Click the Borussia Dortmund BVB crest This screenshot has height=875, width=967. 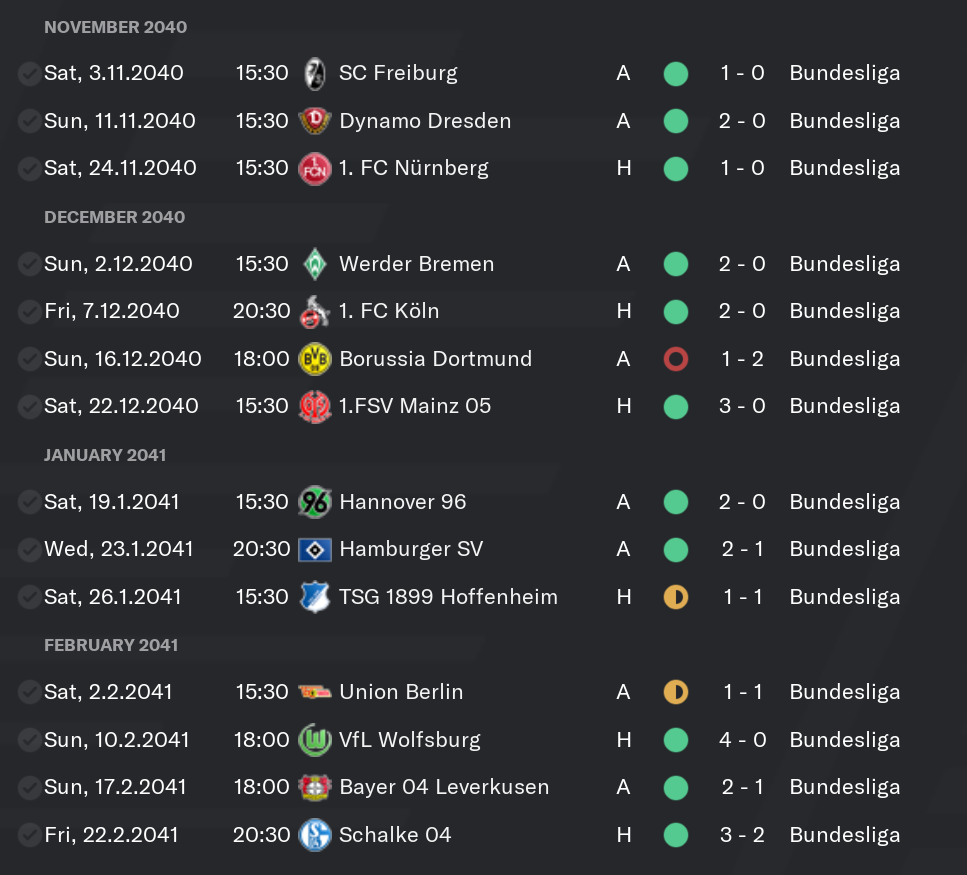315,359
